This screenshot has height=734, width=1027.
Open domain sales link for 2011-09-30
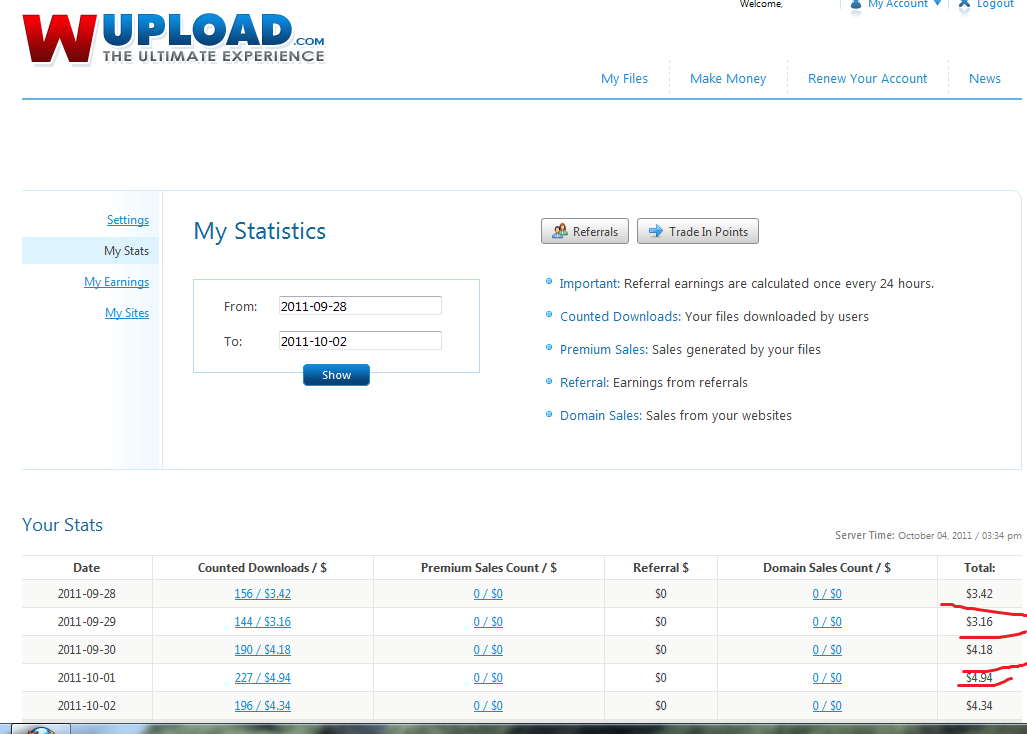tap(827, 650)
